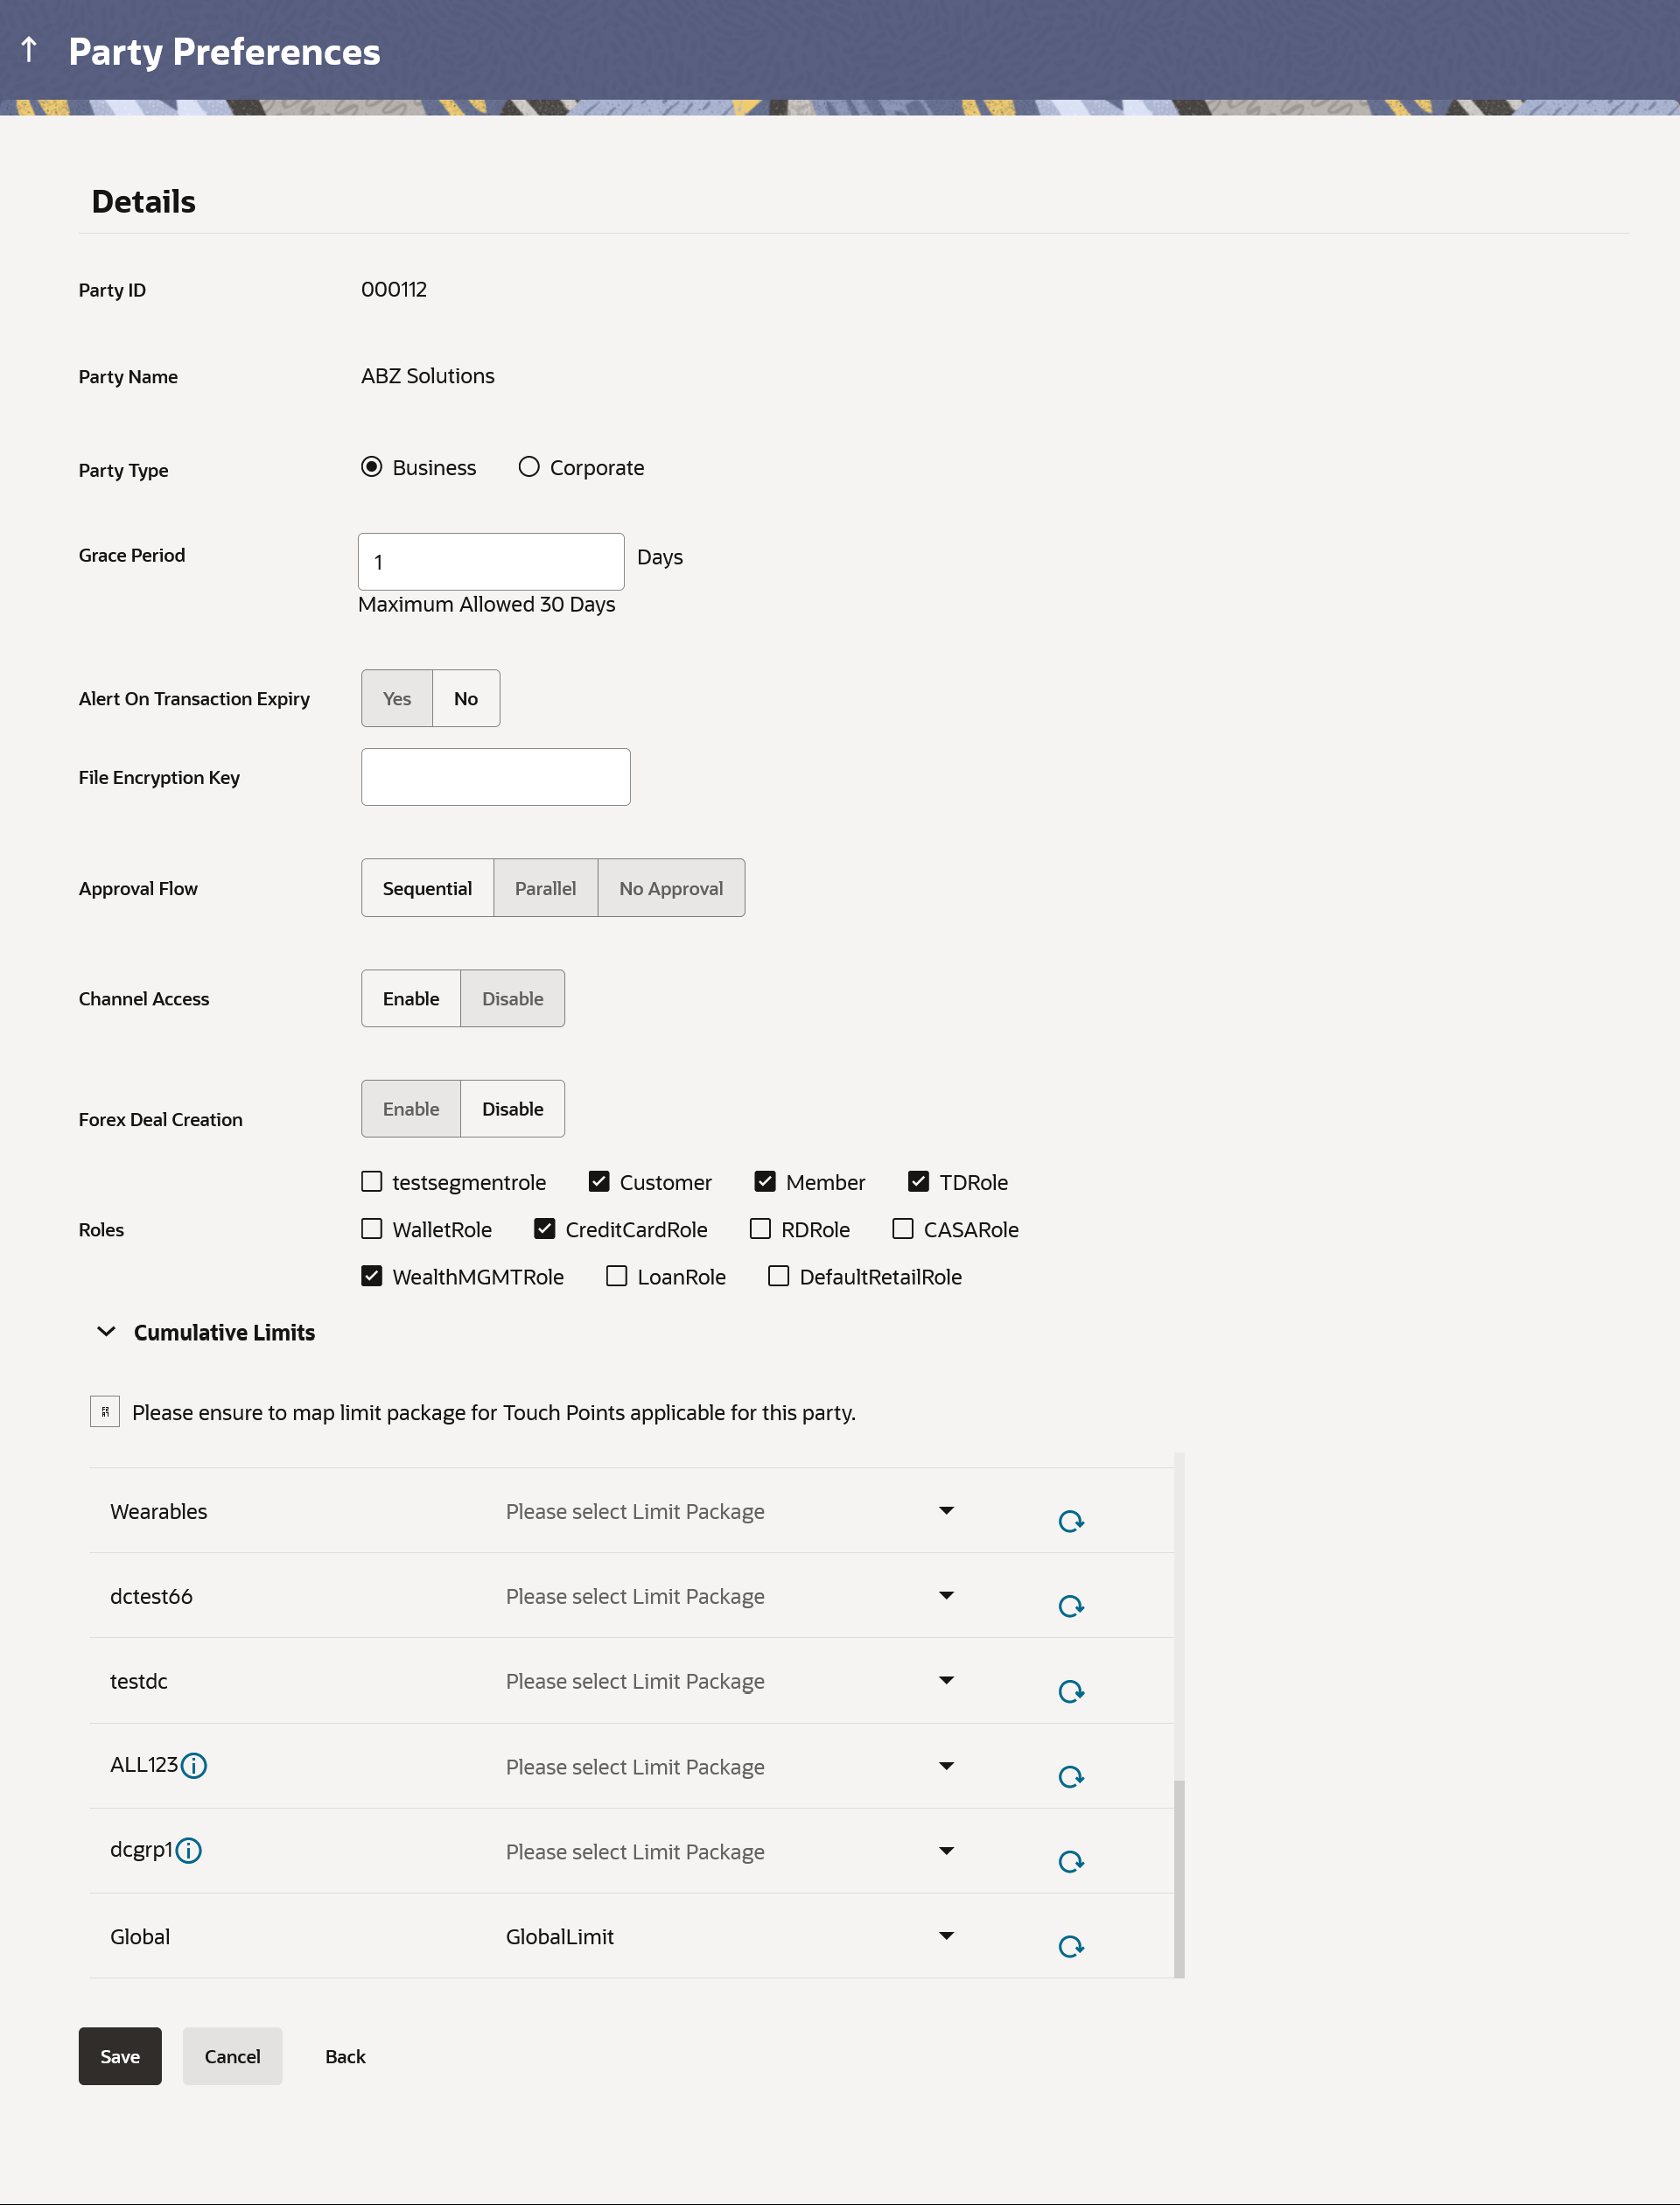Select the Corporate party type
This screenshot has height=2205, width=1680.
click(x=529, y=467)
